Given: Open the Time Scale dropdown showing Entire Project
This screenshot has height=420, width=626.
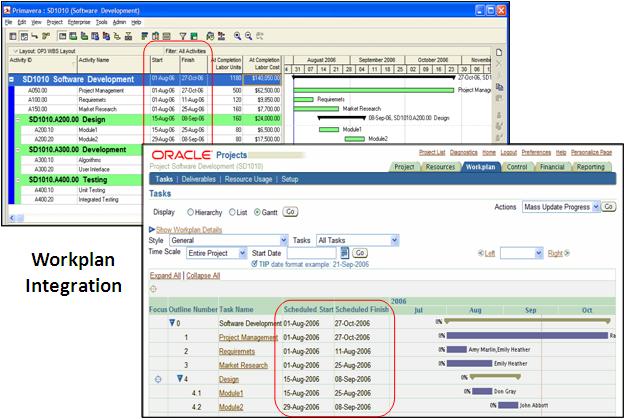Looking at the screenshot, I should [x=216, y=253].
